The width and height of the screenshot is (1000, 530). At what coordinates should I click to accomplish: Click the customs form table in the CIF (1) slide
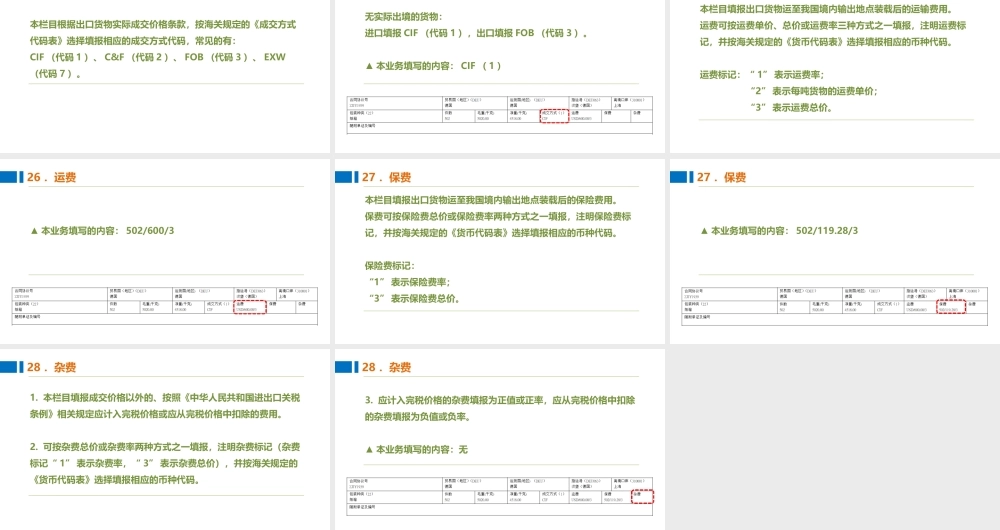coord(499,115)
